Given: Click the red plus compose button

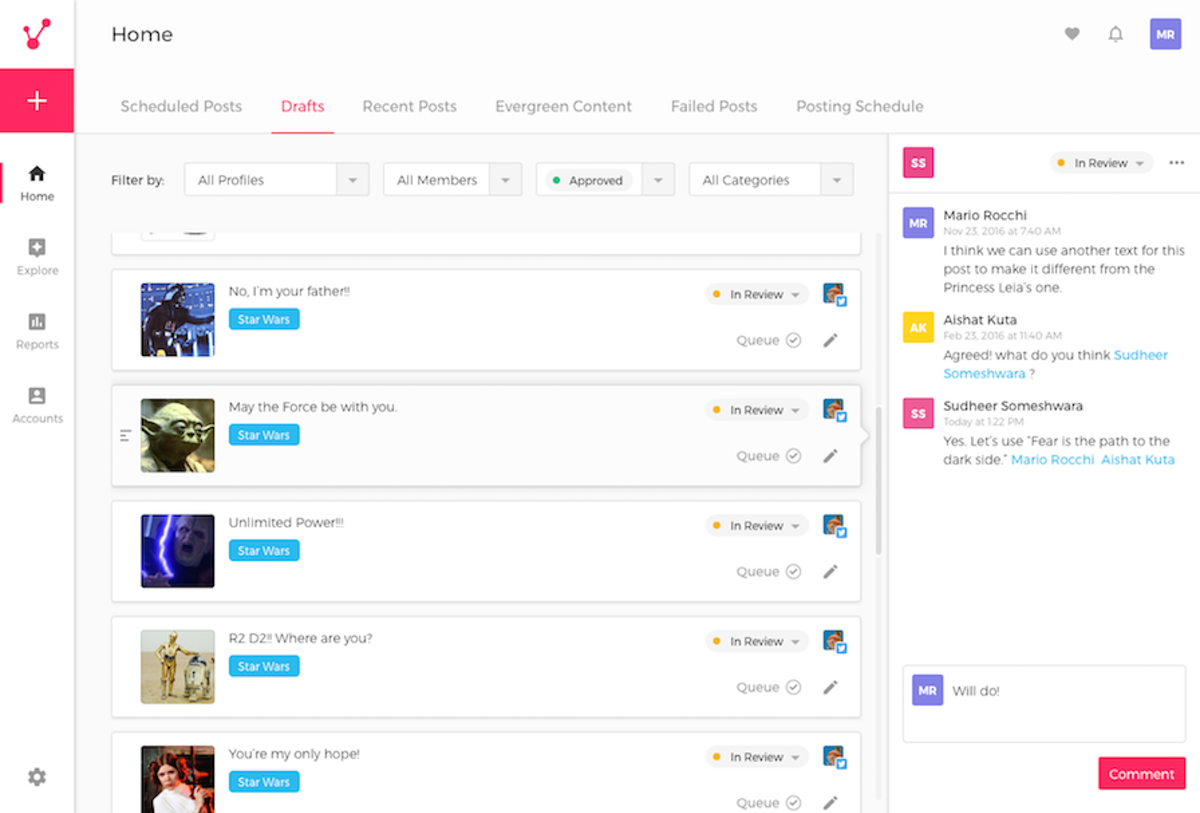Looking at the screenshot, I should point(37,100).
